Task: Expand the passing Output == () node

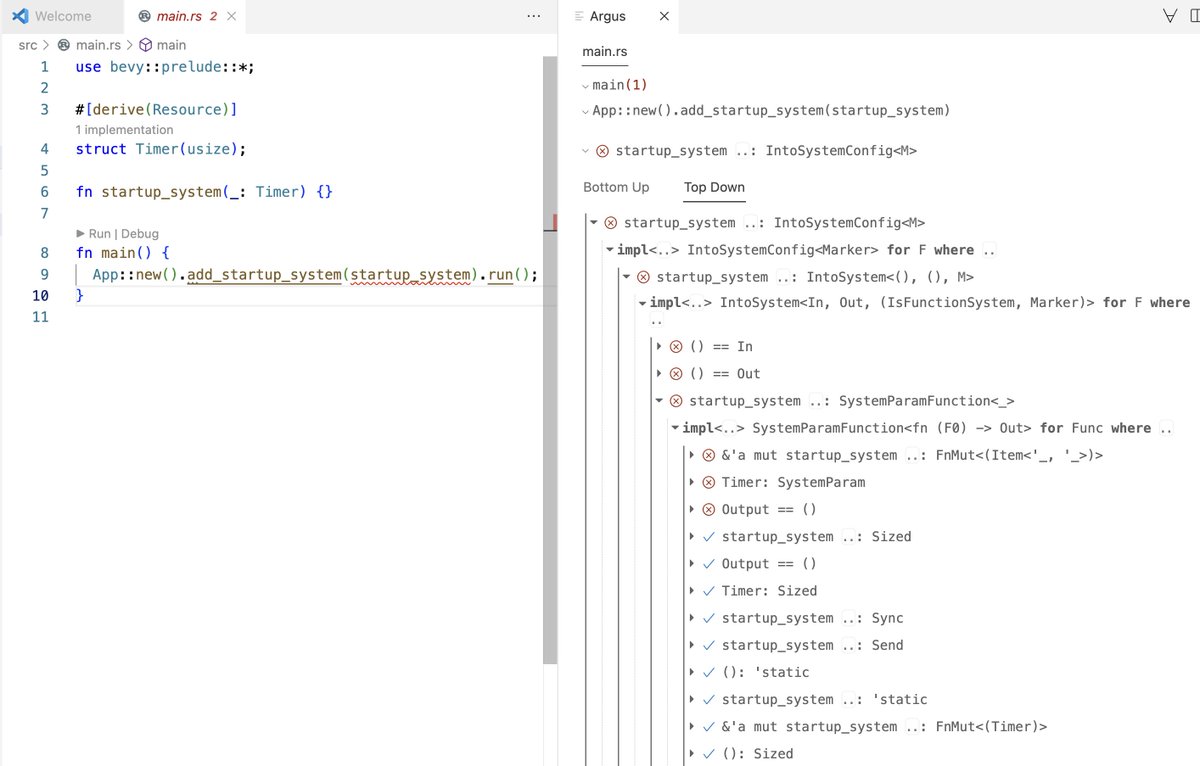Action: (692, 564)
